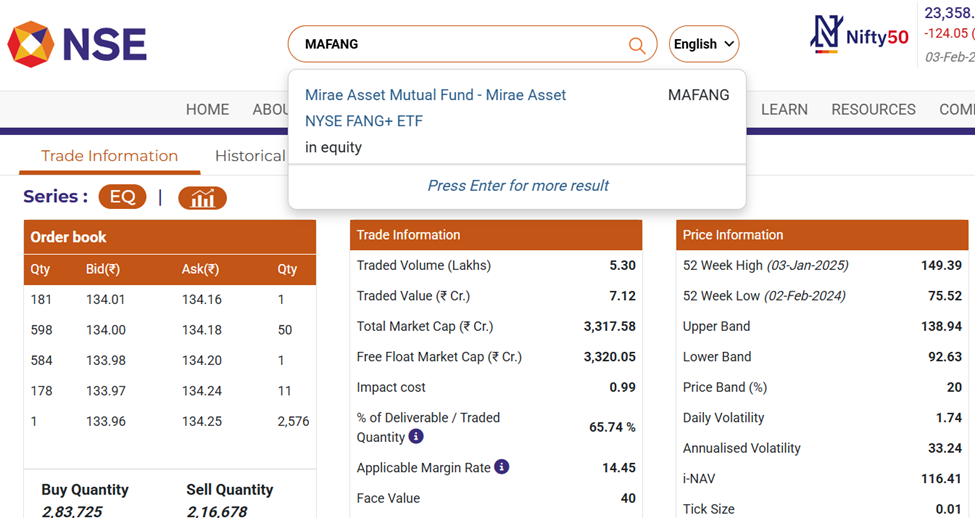Viewport: 975px width, 518px height.
Task: Open the RESOURCES menu
Action: 873,109
